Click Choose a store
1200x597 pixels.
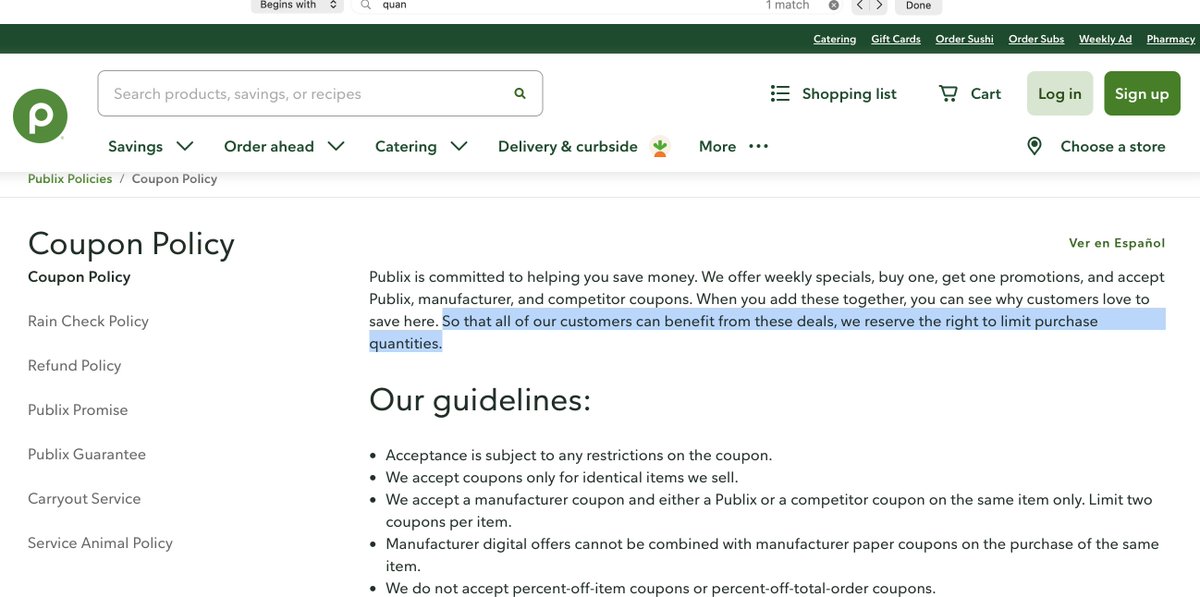(x=1113, y=146)
